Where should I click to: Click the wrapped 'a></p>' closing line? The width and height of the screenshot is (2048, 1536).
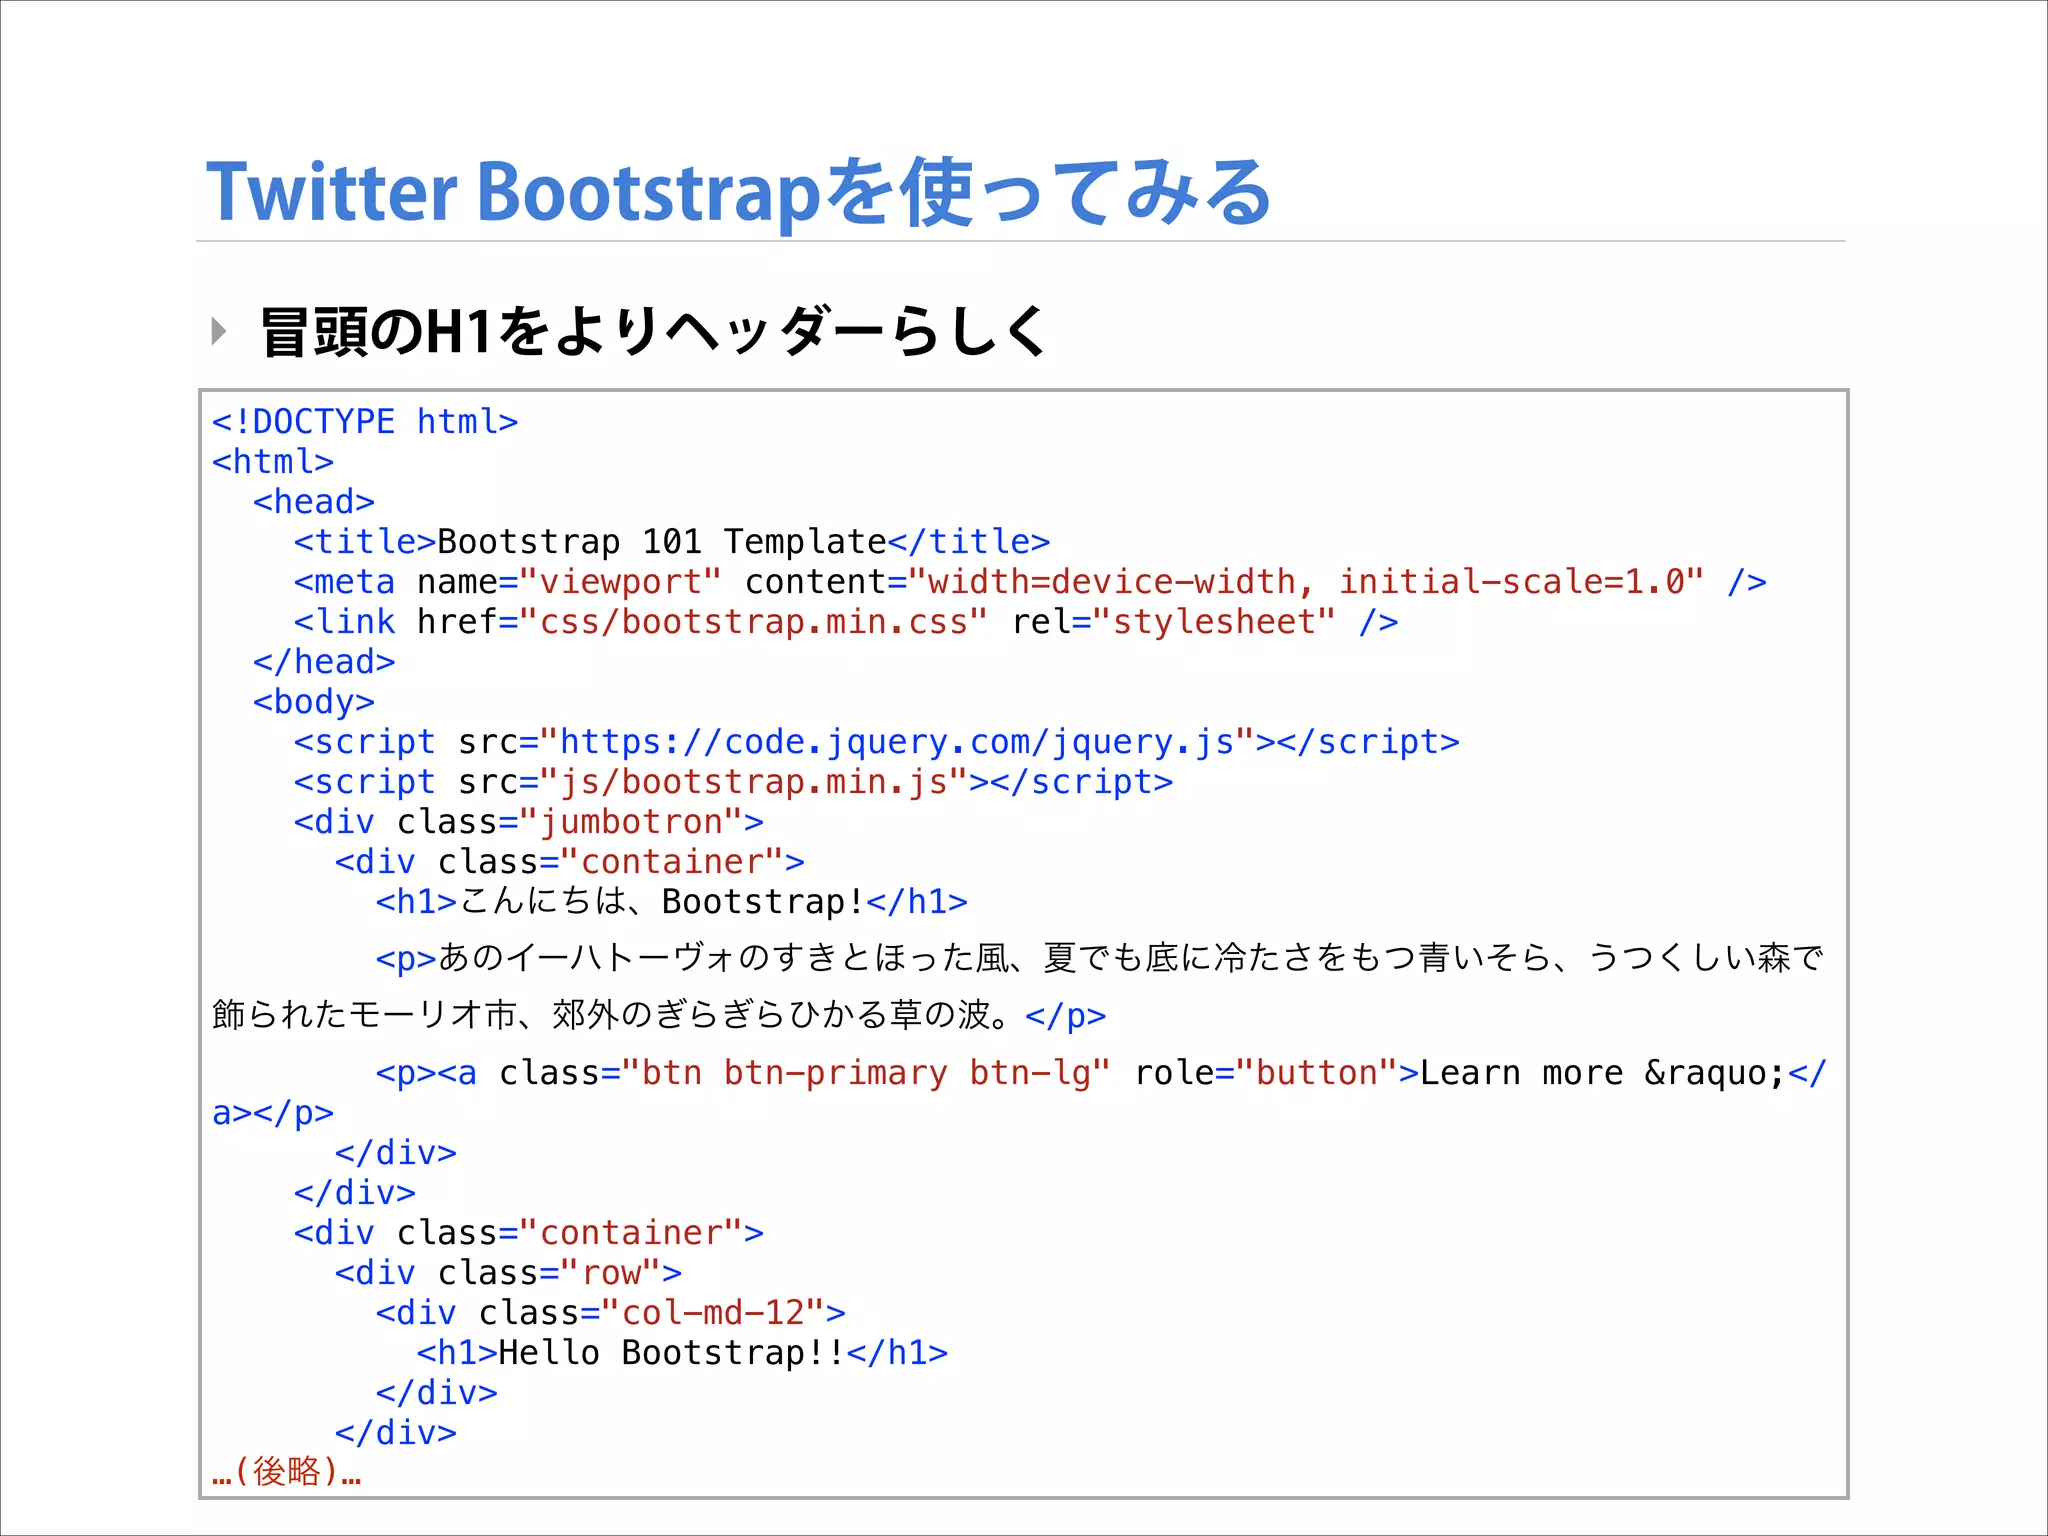(273, 1113)
